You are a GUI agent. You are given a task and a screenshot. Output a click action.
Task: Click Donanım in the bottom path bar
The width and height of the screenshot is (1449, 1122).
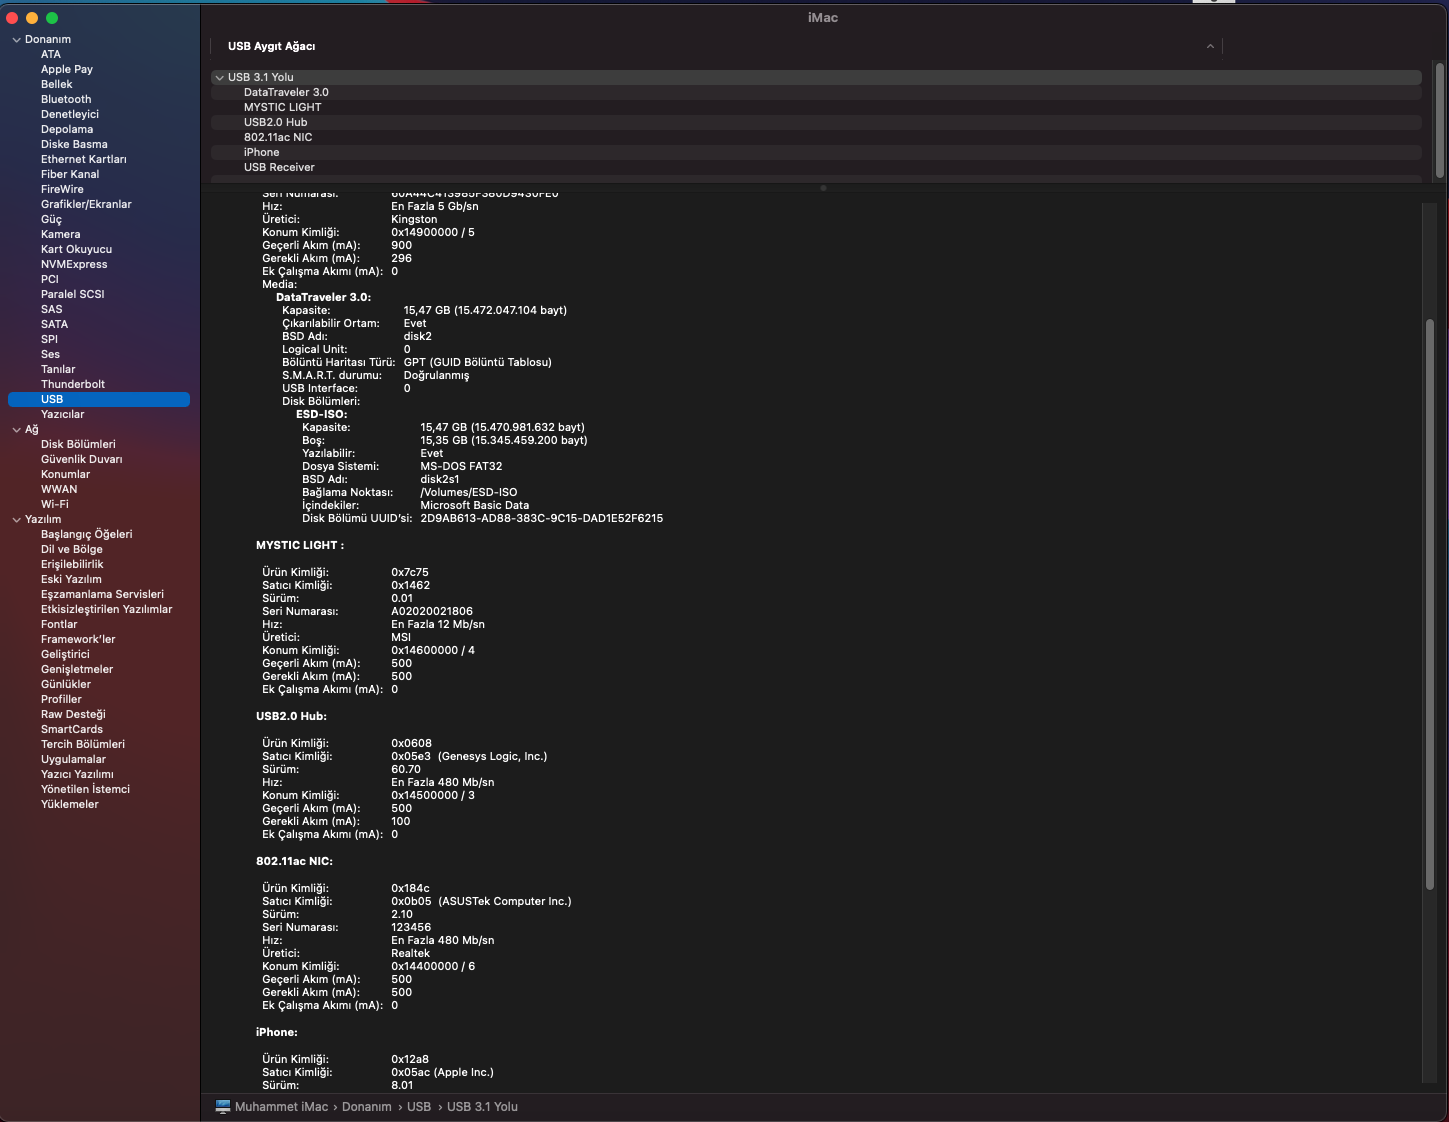pos(367,1107)
